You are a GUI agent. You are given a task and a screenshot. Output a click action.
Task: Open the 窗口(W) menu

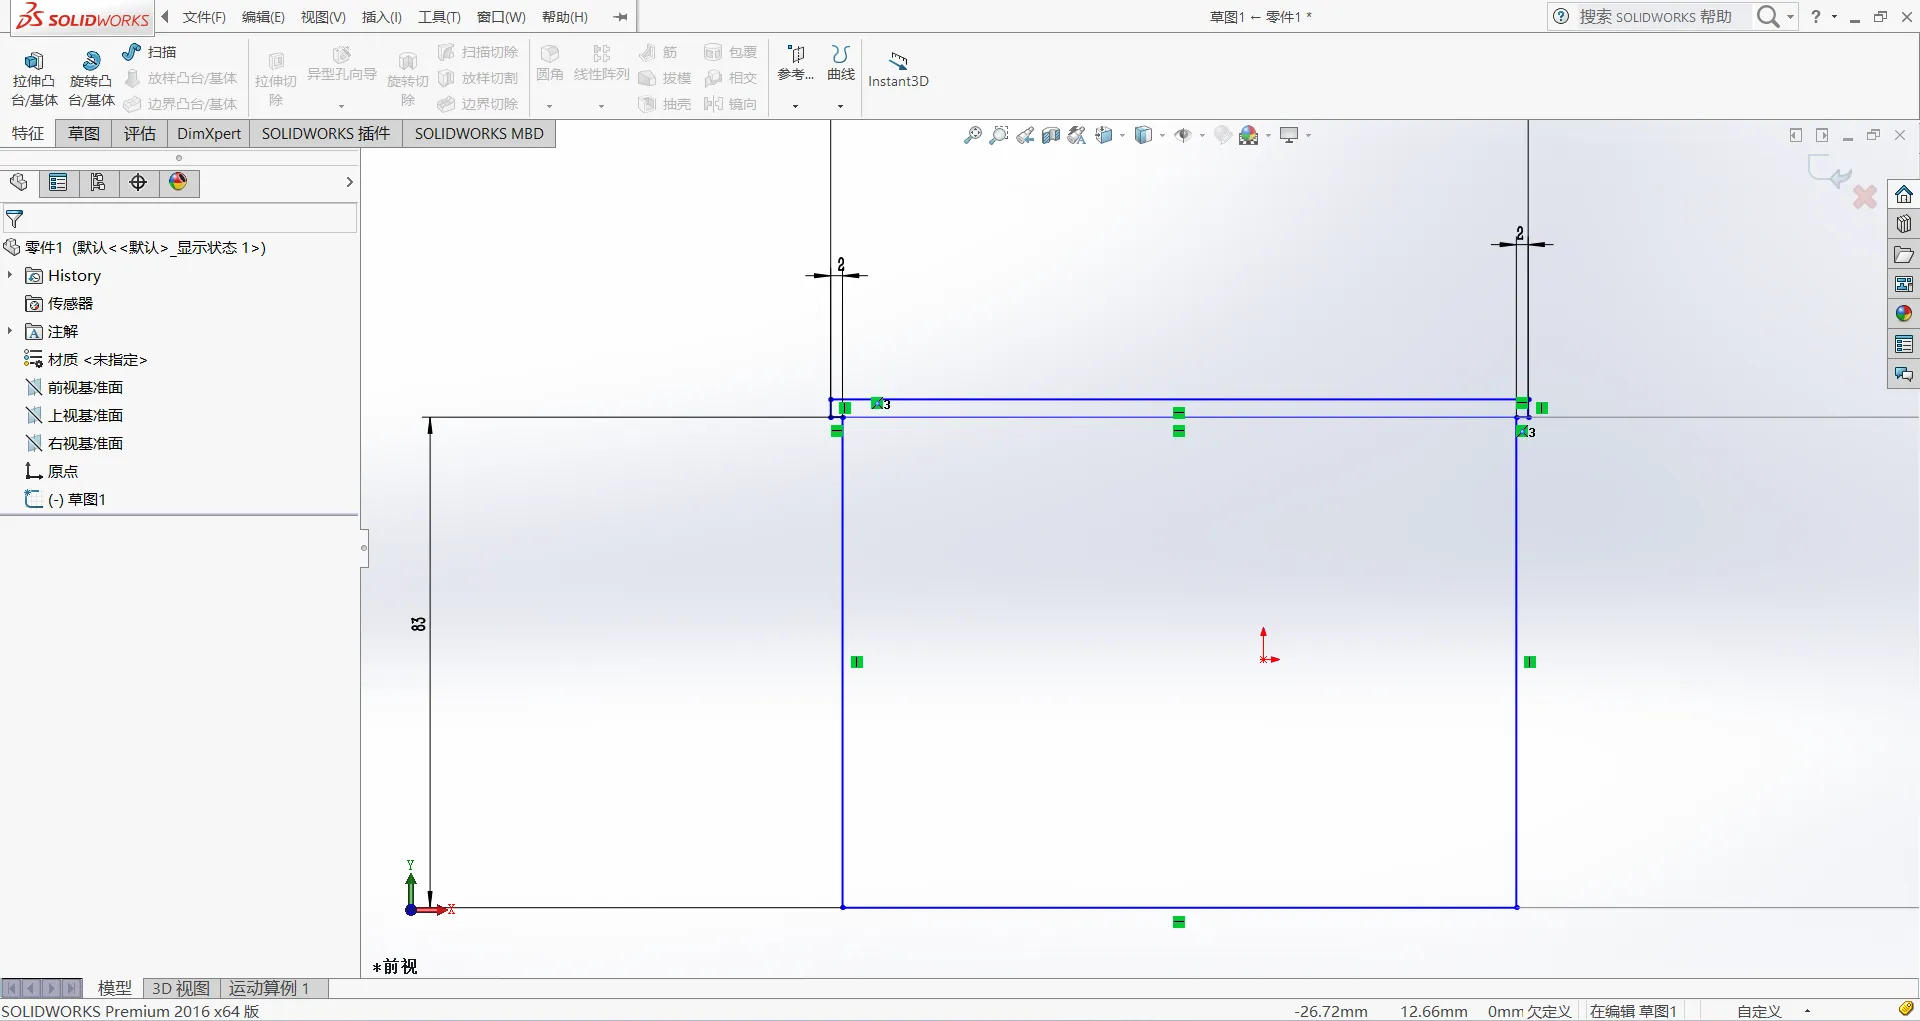(501, 17)
